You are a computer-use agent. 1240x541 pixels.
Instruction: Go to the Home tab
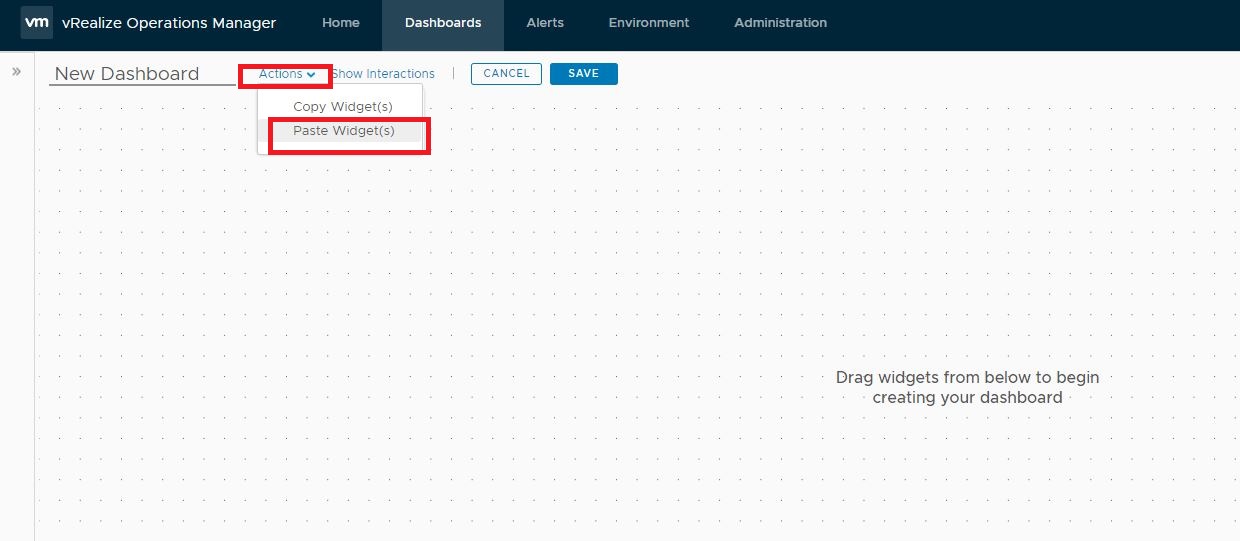click(341, 23)
